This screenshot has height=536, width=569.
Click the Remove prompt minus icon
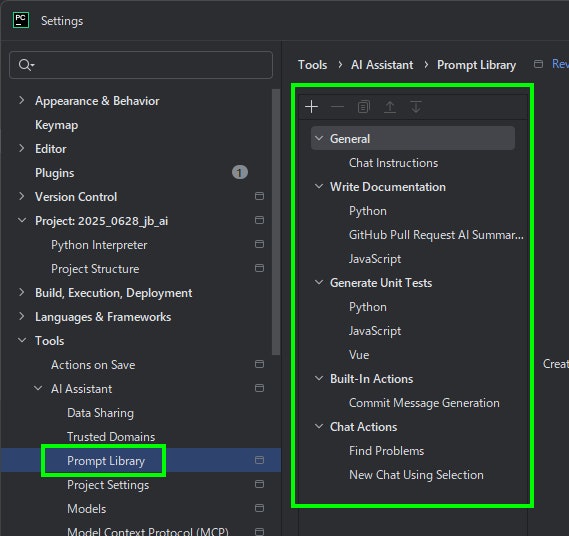click(337, 107)
